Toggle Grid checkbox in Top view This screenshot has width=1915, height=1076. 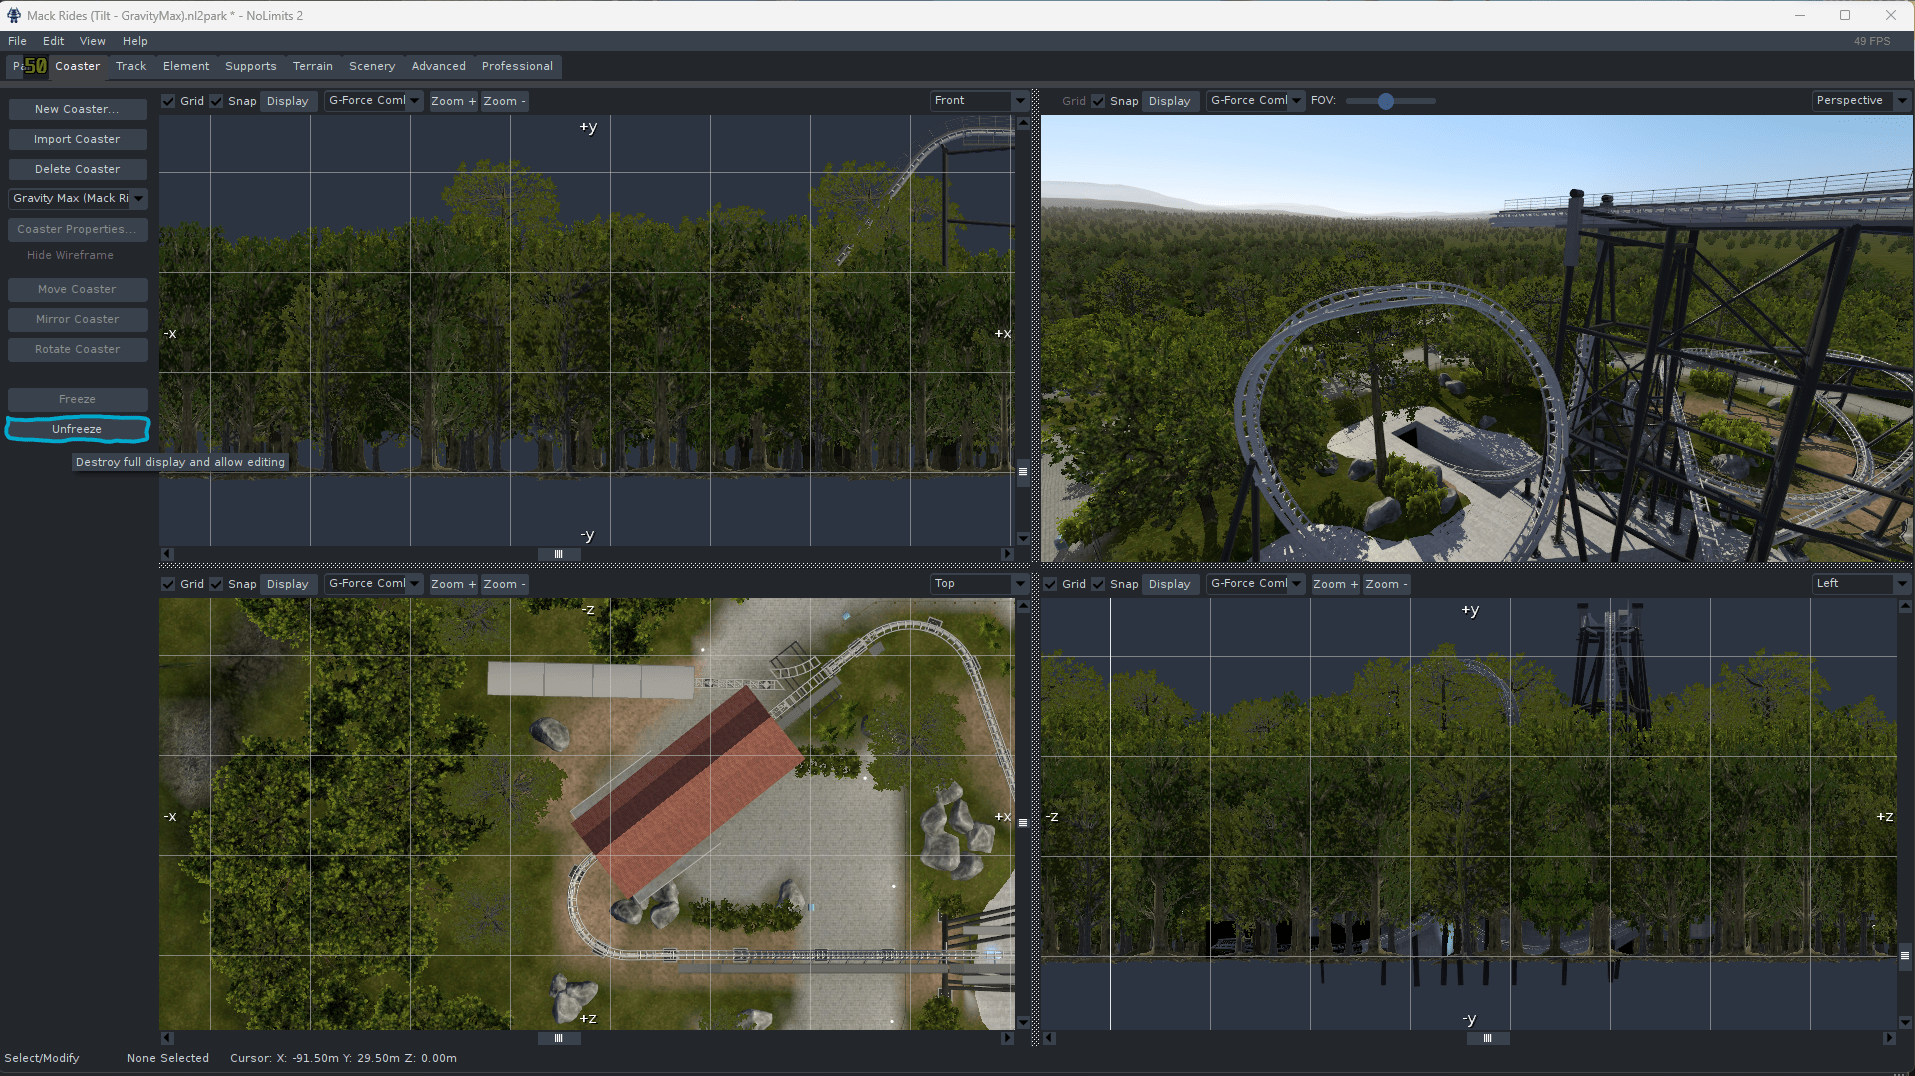pos(168,584)
